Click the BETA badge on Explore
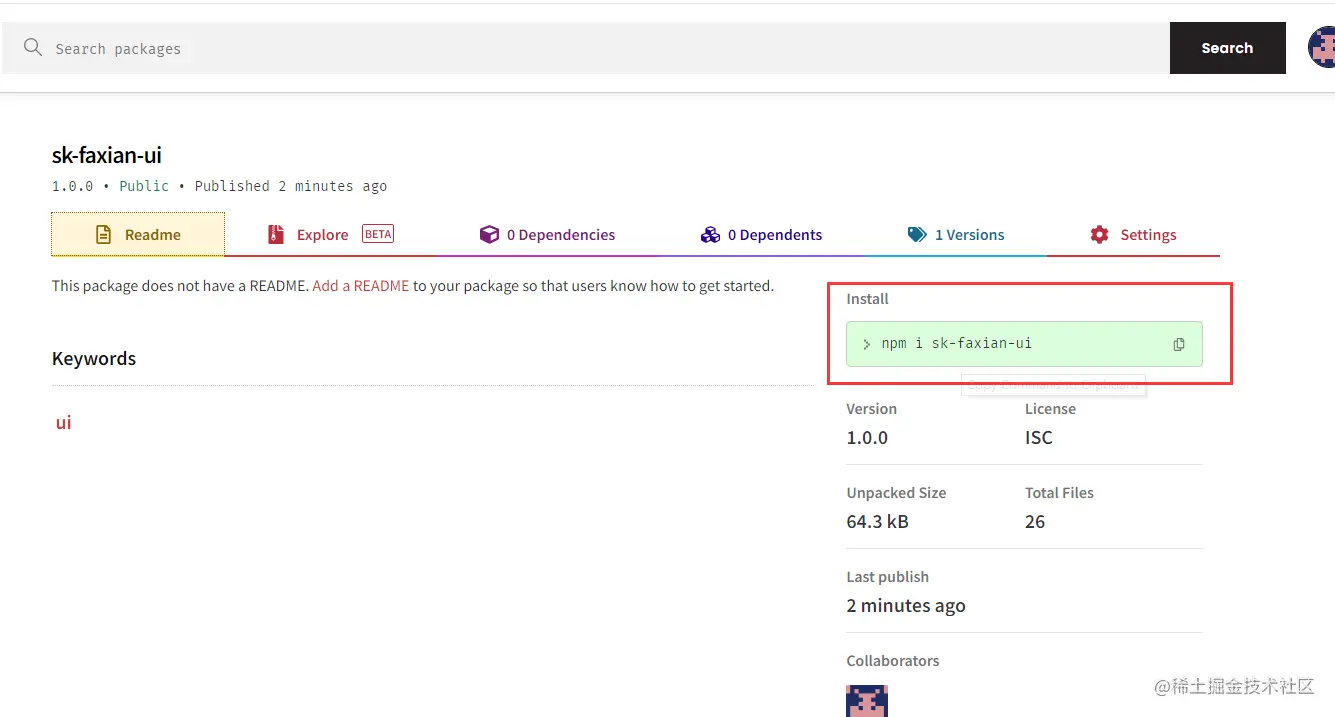1335x717 pixels. point(378,234)
